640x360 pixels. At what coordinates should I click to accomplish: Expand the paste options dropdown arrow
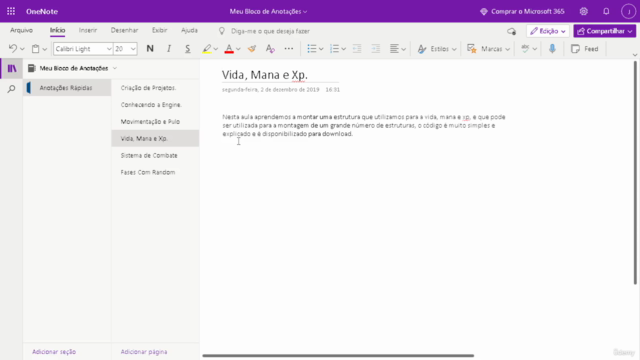point(44,49)
